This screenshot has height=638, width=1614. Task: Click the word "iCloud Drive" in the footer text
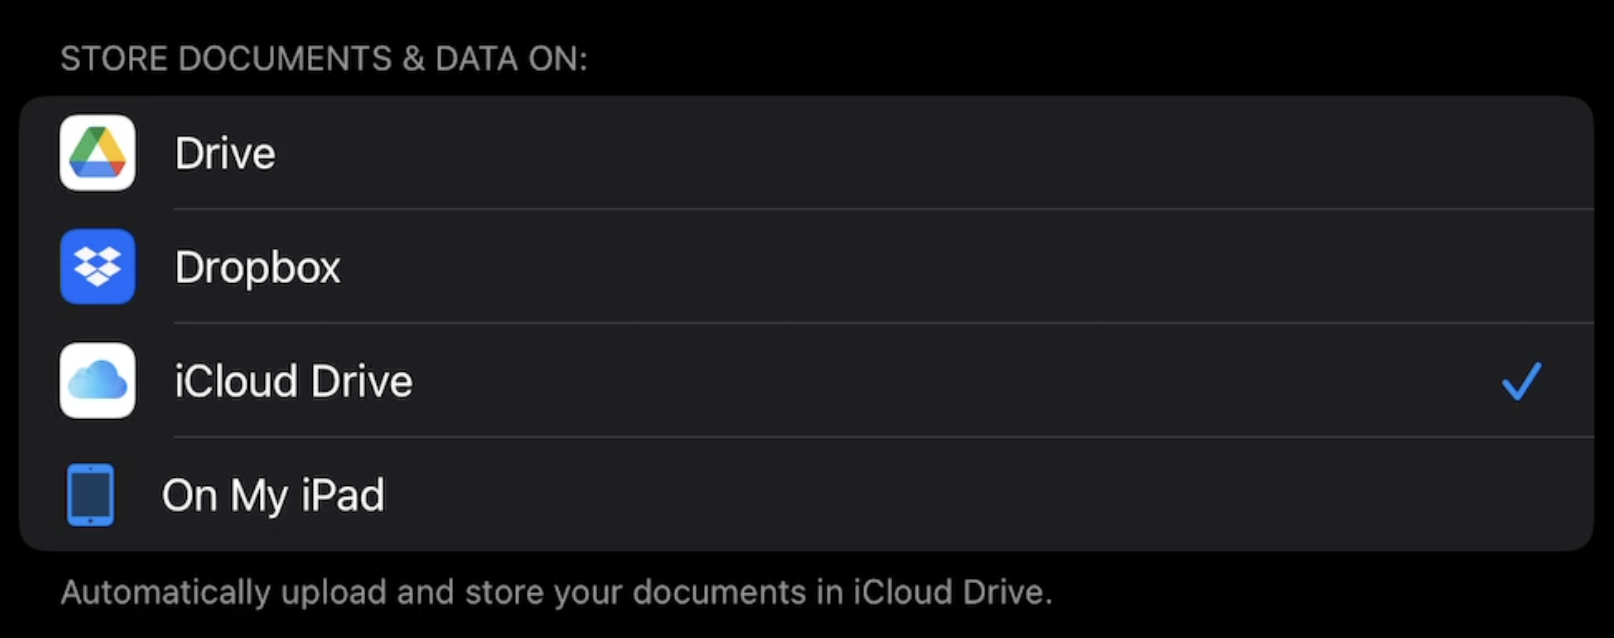(x=948, y=592)
